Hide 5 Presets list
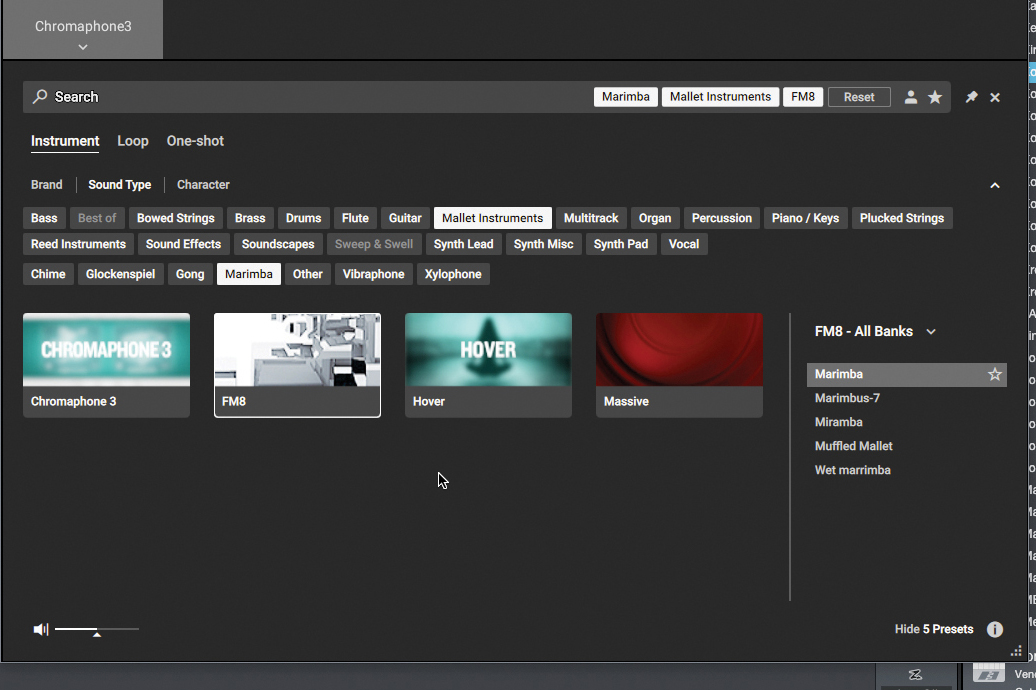1036x690 pixels. click(934, 629)
